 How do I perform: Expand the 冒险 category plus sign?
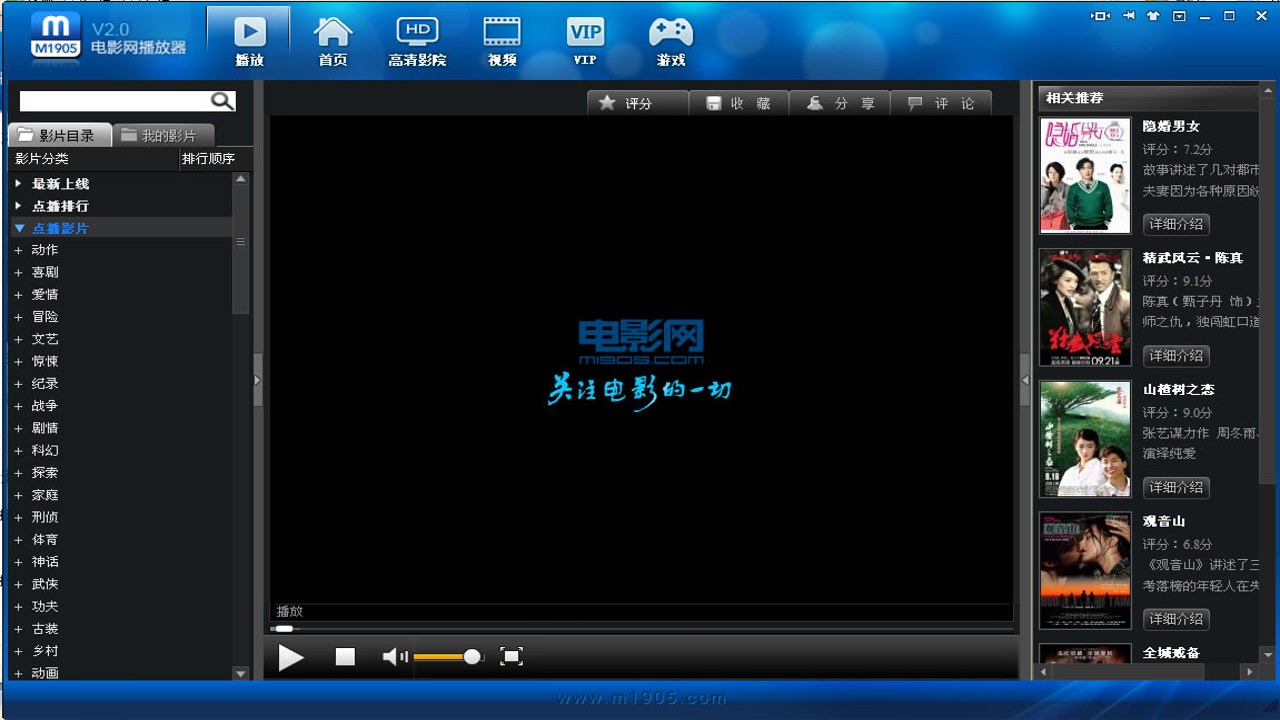click(18, 317)
